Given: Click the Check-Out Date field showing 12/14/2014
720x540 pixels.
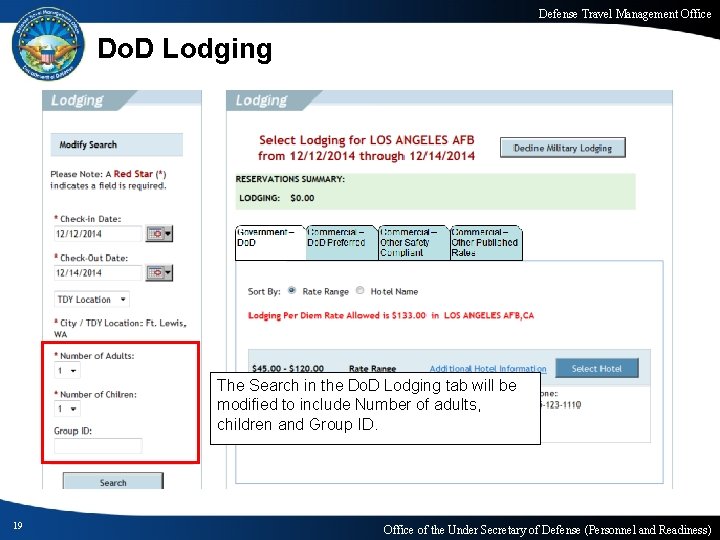Looking at the screenshot, I should (x=98, y=273).
